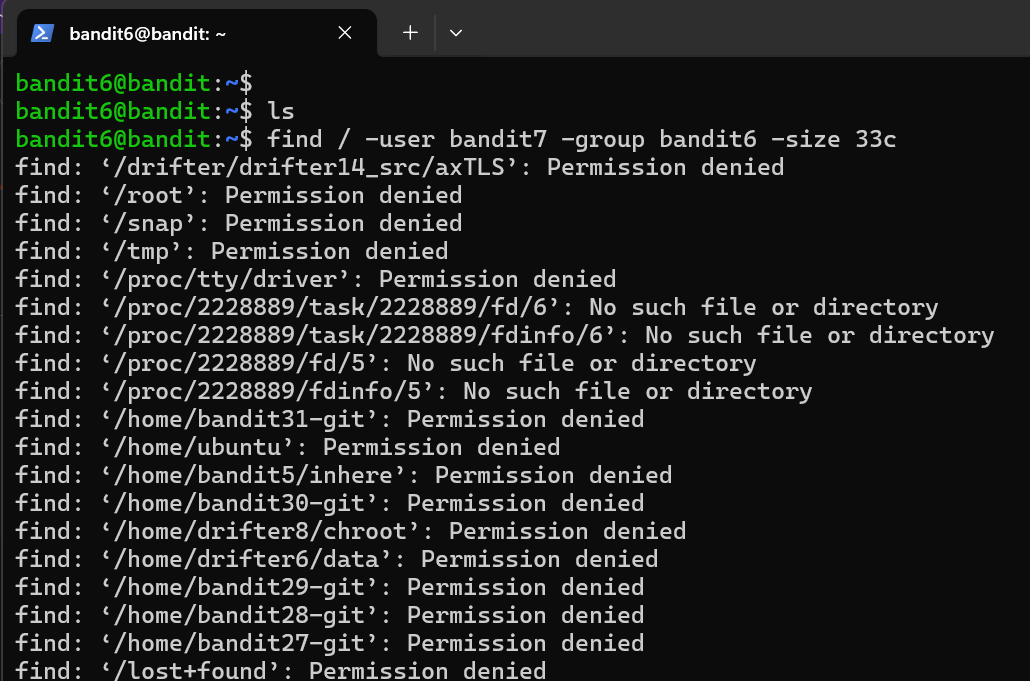Click the '/snap' Permission denied line
Viewport: 1030px width, 681px height.
[x=240, y=223]
